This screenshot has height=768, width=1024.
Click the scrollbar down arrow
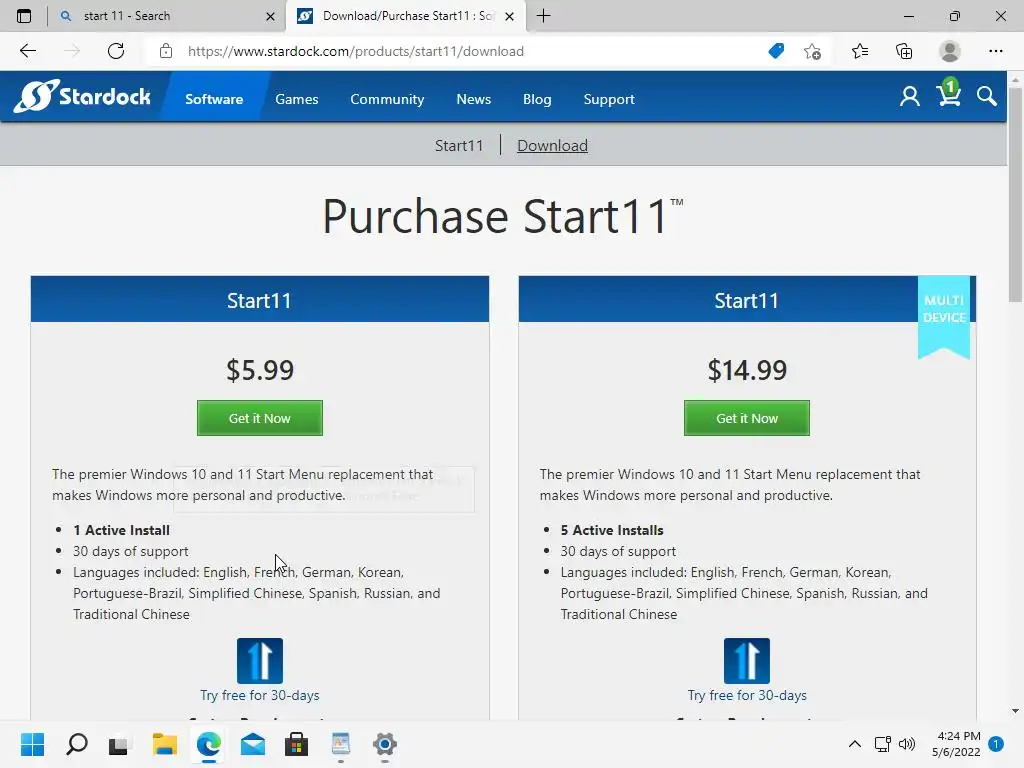(x=1015, y=711)
